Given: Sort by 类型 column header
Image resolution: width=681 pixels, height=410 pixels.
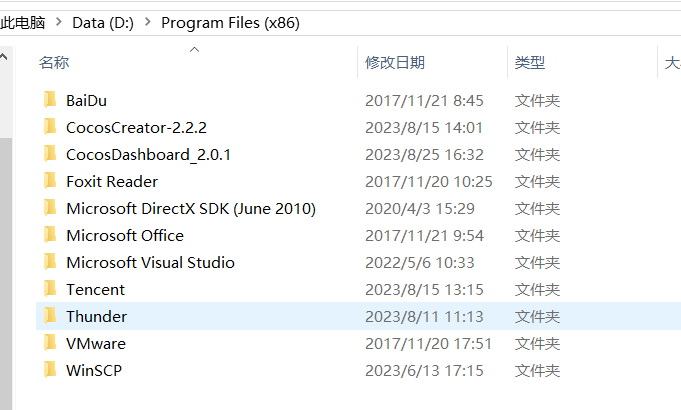Looking at the screenshot, I should click(x=530, y=63).
